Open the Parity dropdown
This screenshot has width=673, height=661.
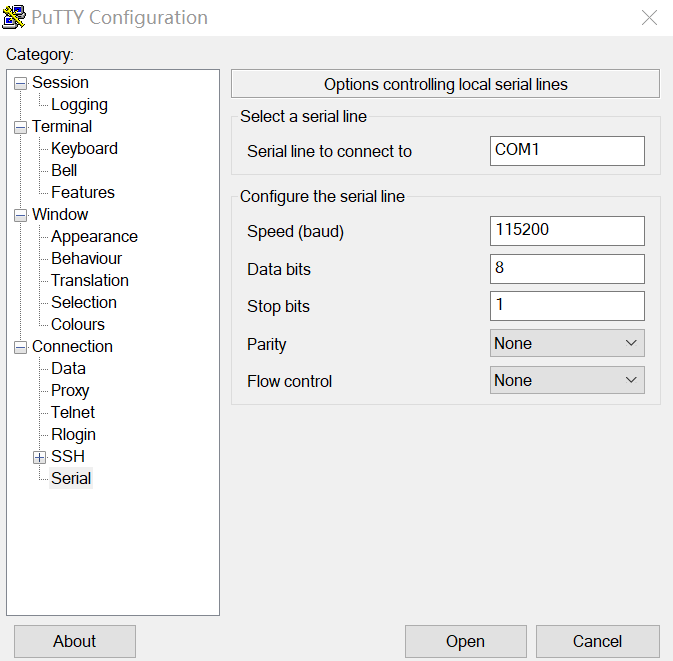[x=567, y=343]
